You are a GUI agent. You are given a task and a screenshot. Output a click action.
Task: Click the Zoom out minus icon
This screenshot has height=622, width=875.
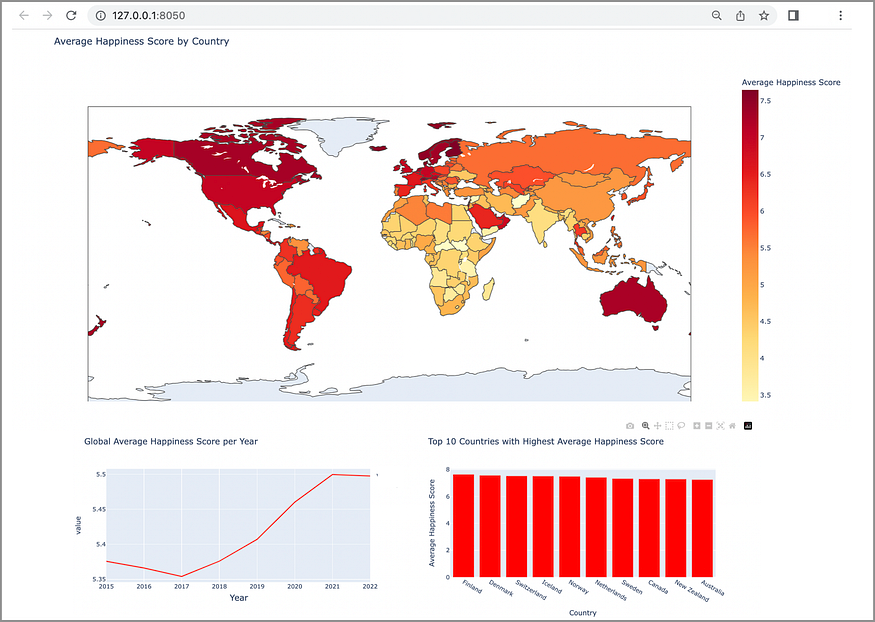tap(709, 426)
